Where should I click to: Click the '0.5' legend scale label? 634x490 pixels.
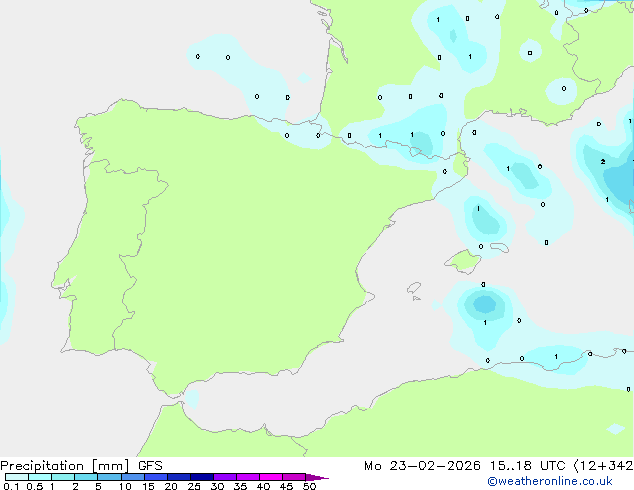coord(34,486)
